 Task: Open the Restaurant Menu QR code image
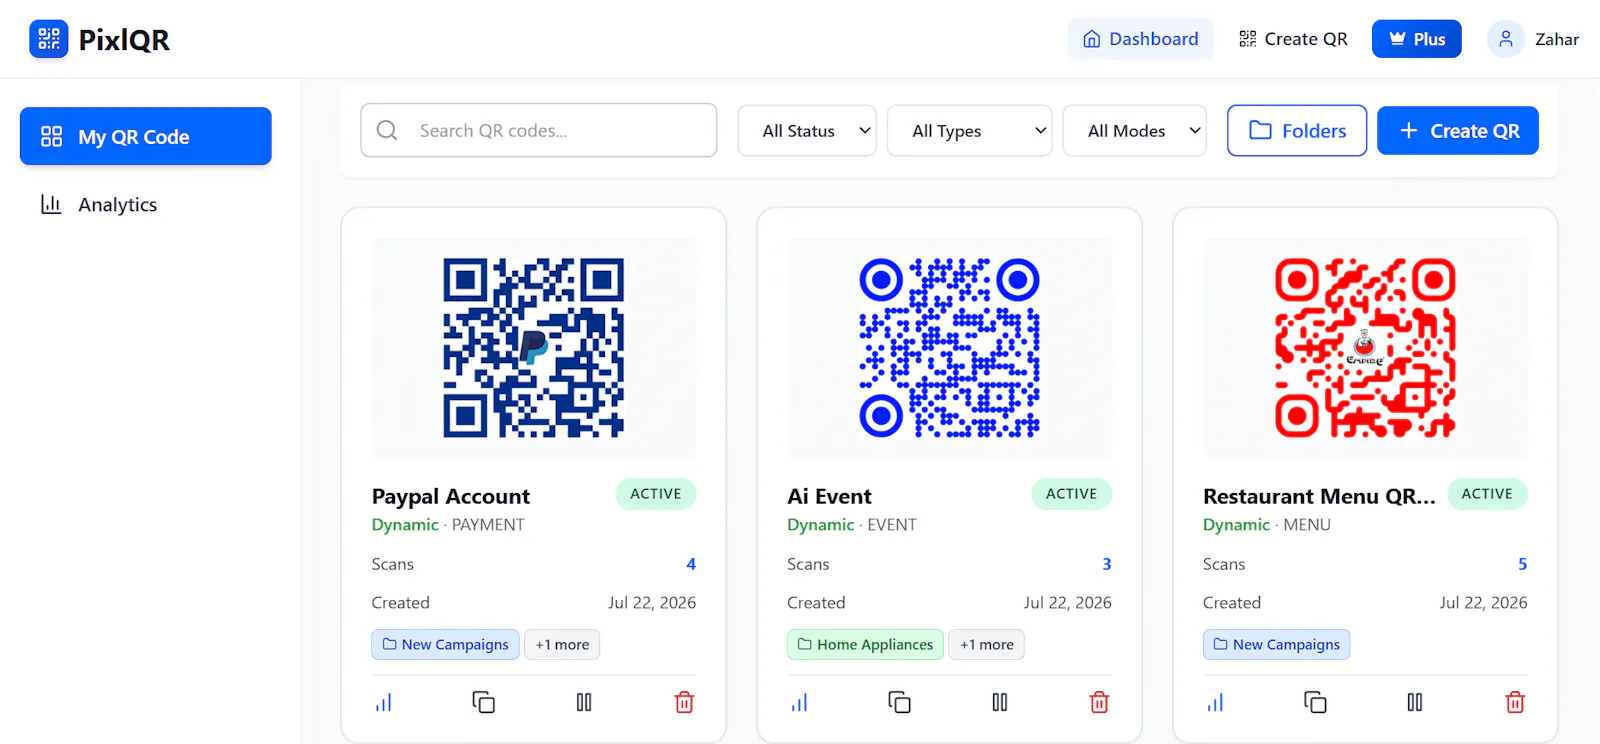click(1365, 348)
